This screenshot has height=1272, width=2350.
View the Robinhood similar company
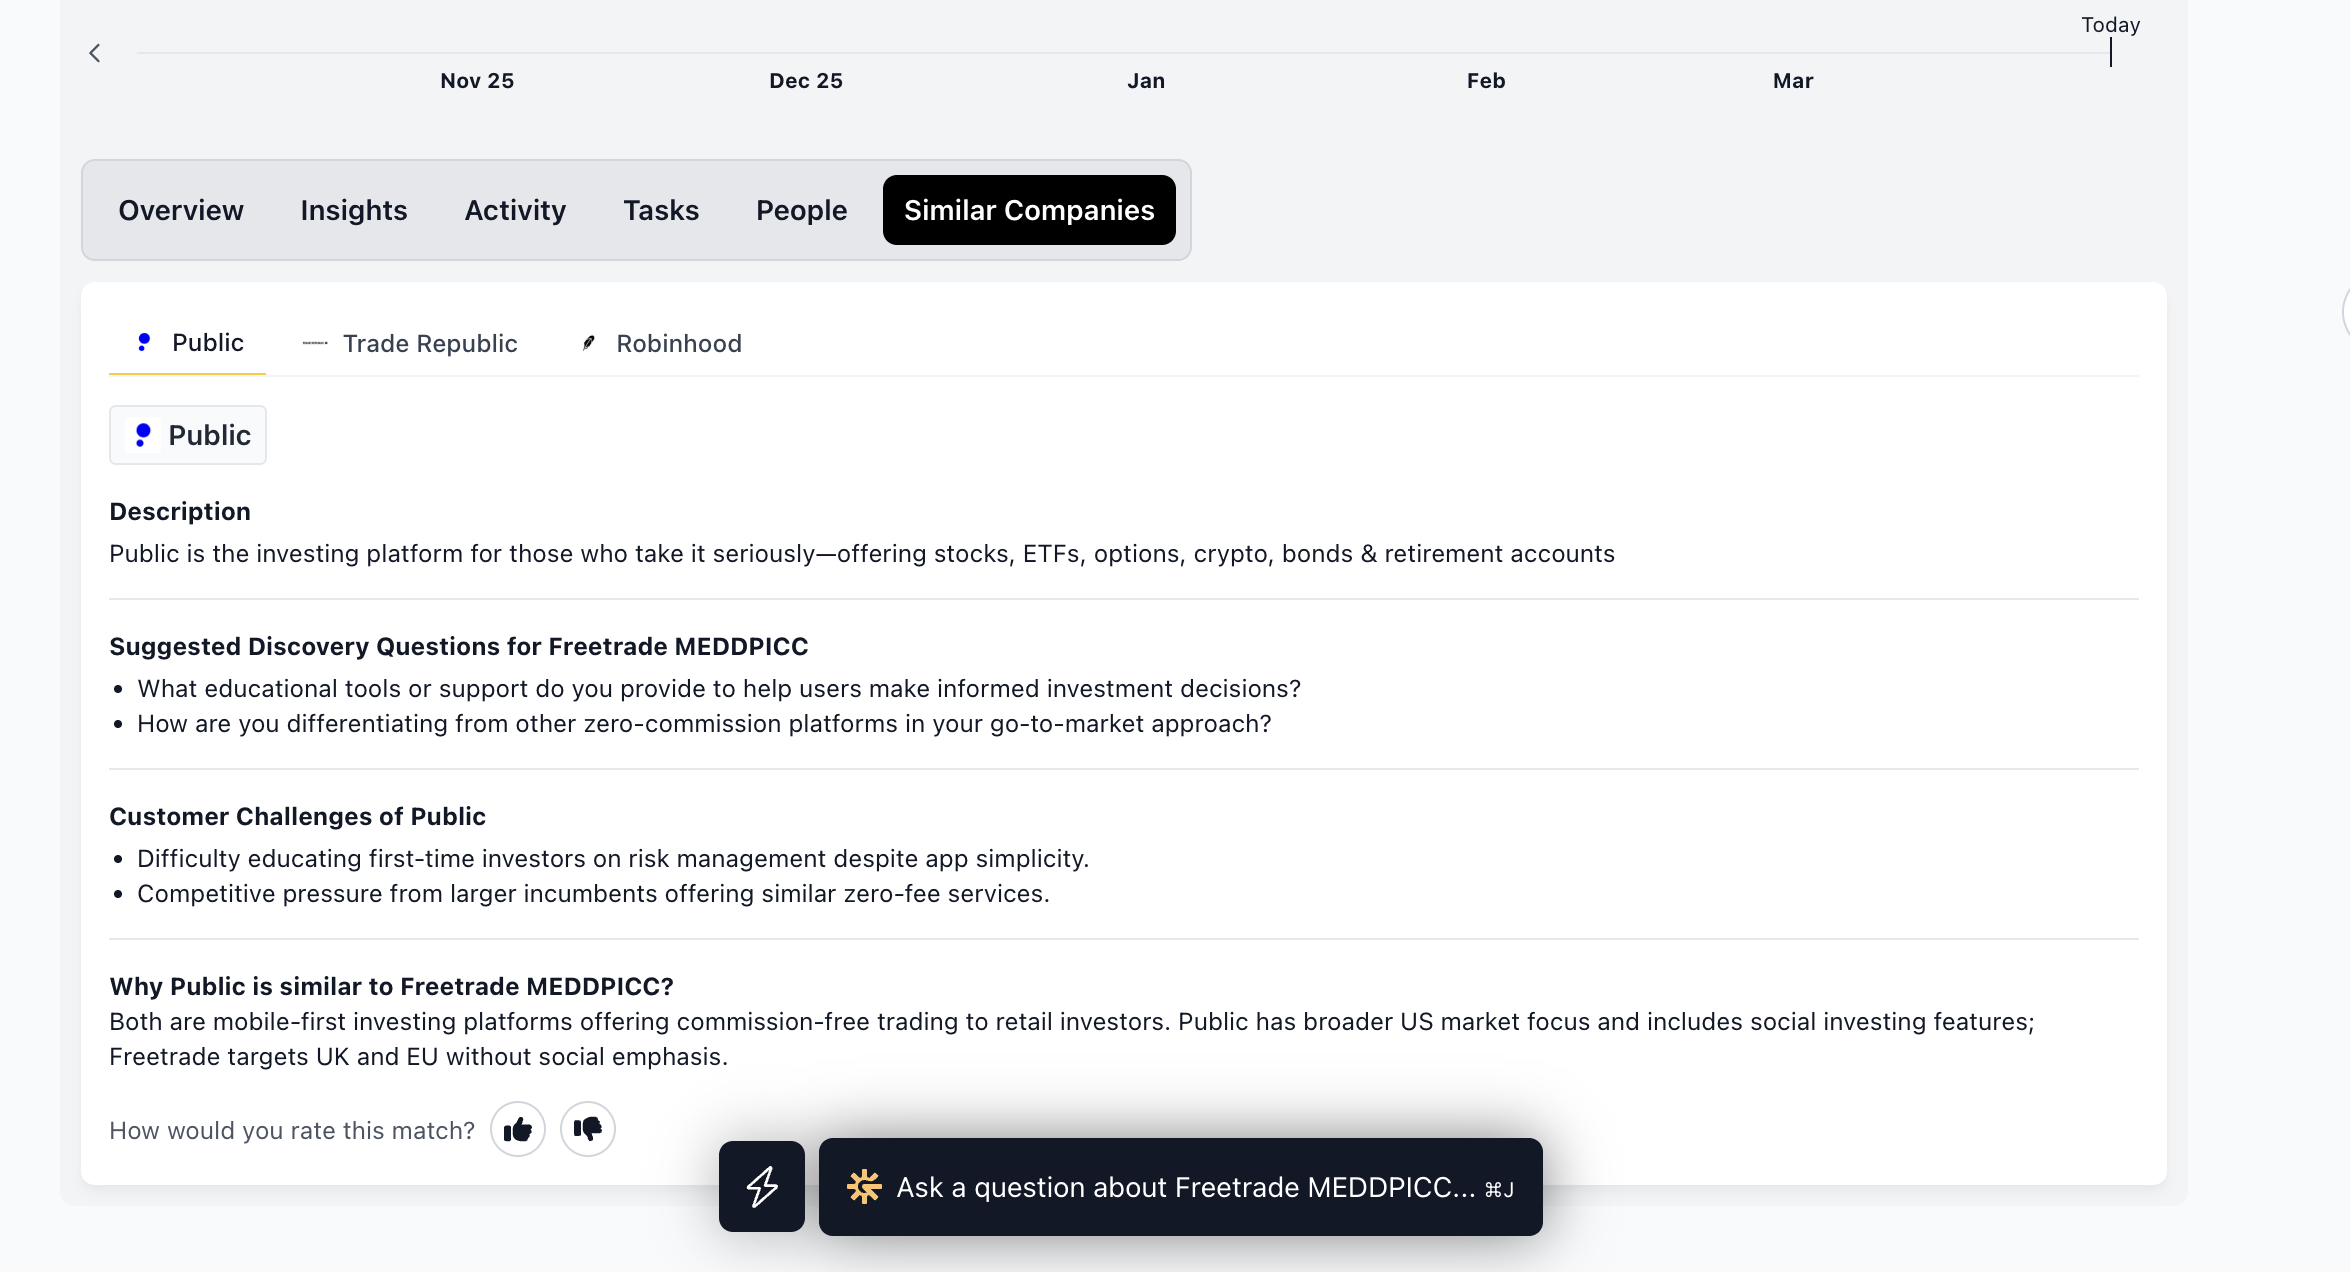pyautogui.click(x=661, y=344)
